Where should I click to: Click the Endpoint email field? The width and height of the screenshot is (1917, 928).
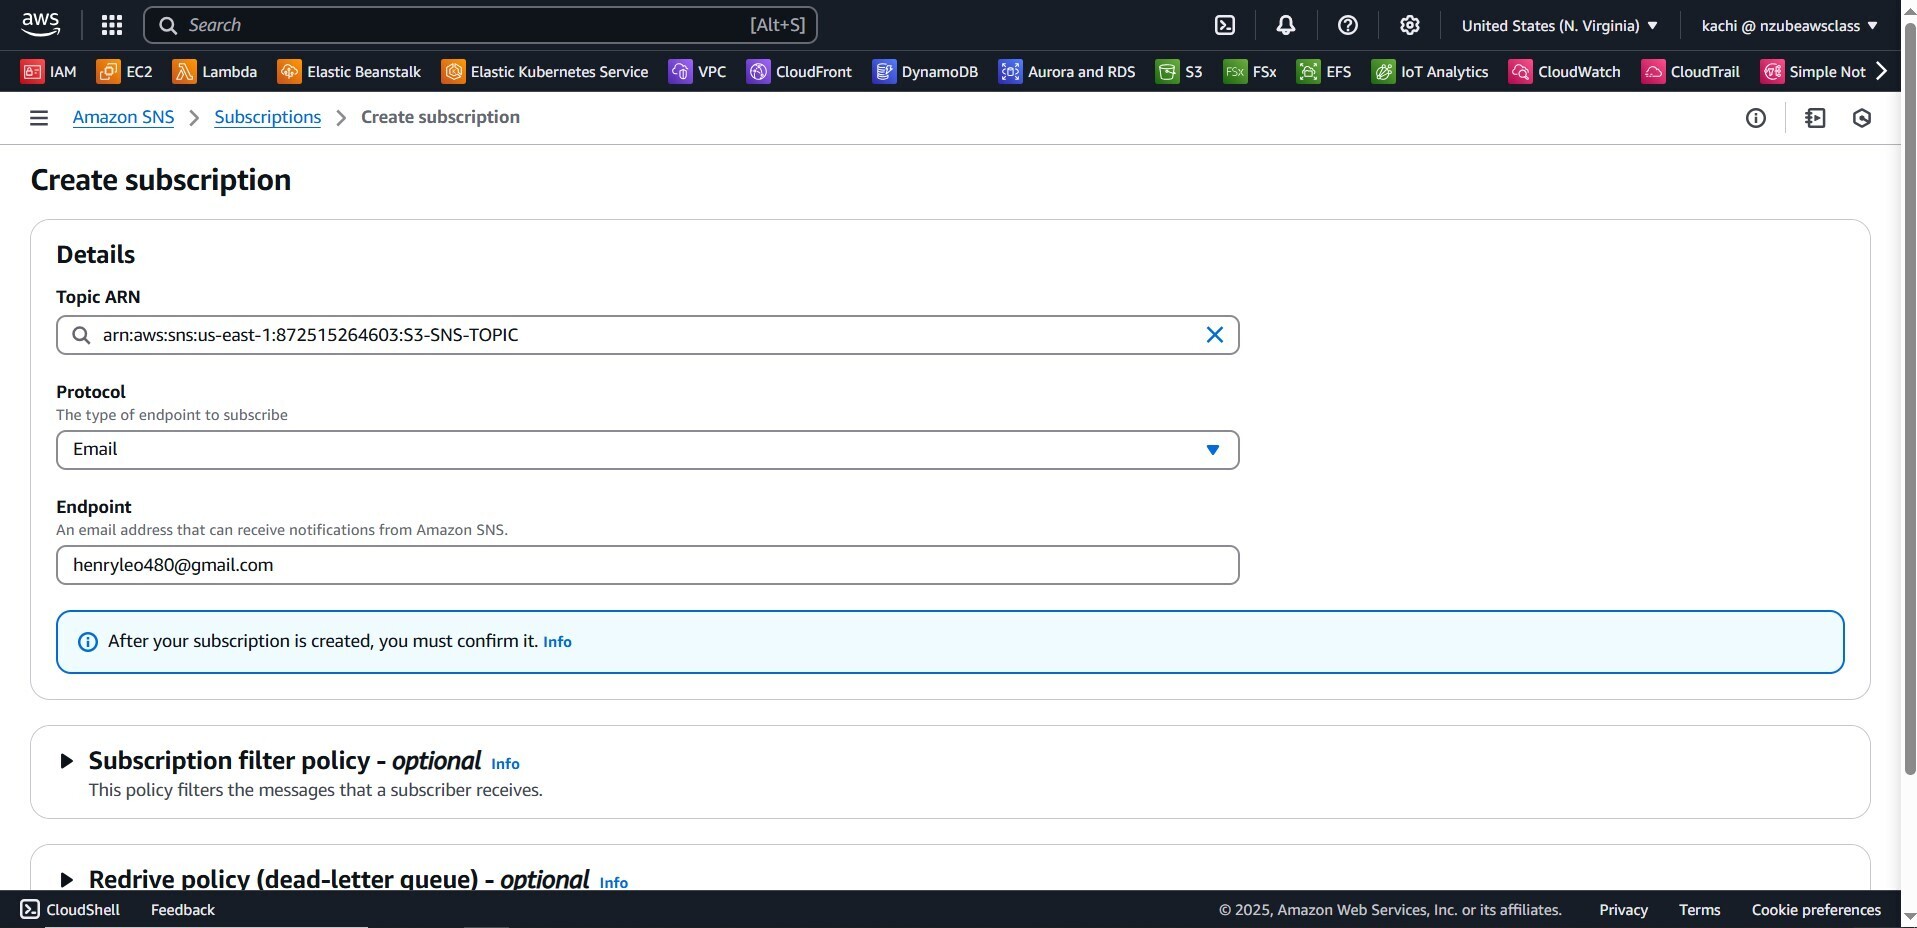[648, 565]
